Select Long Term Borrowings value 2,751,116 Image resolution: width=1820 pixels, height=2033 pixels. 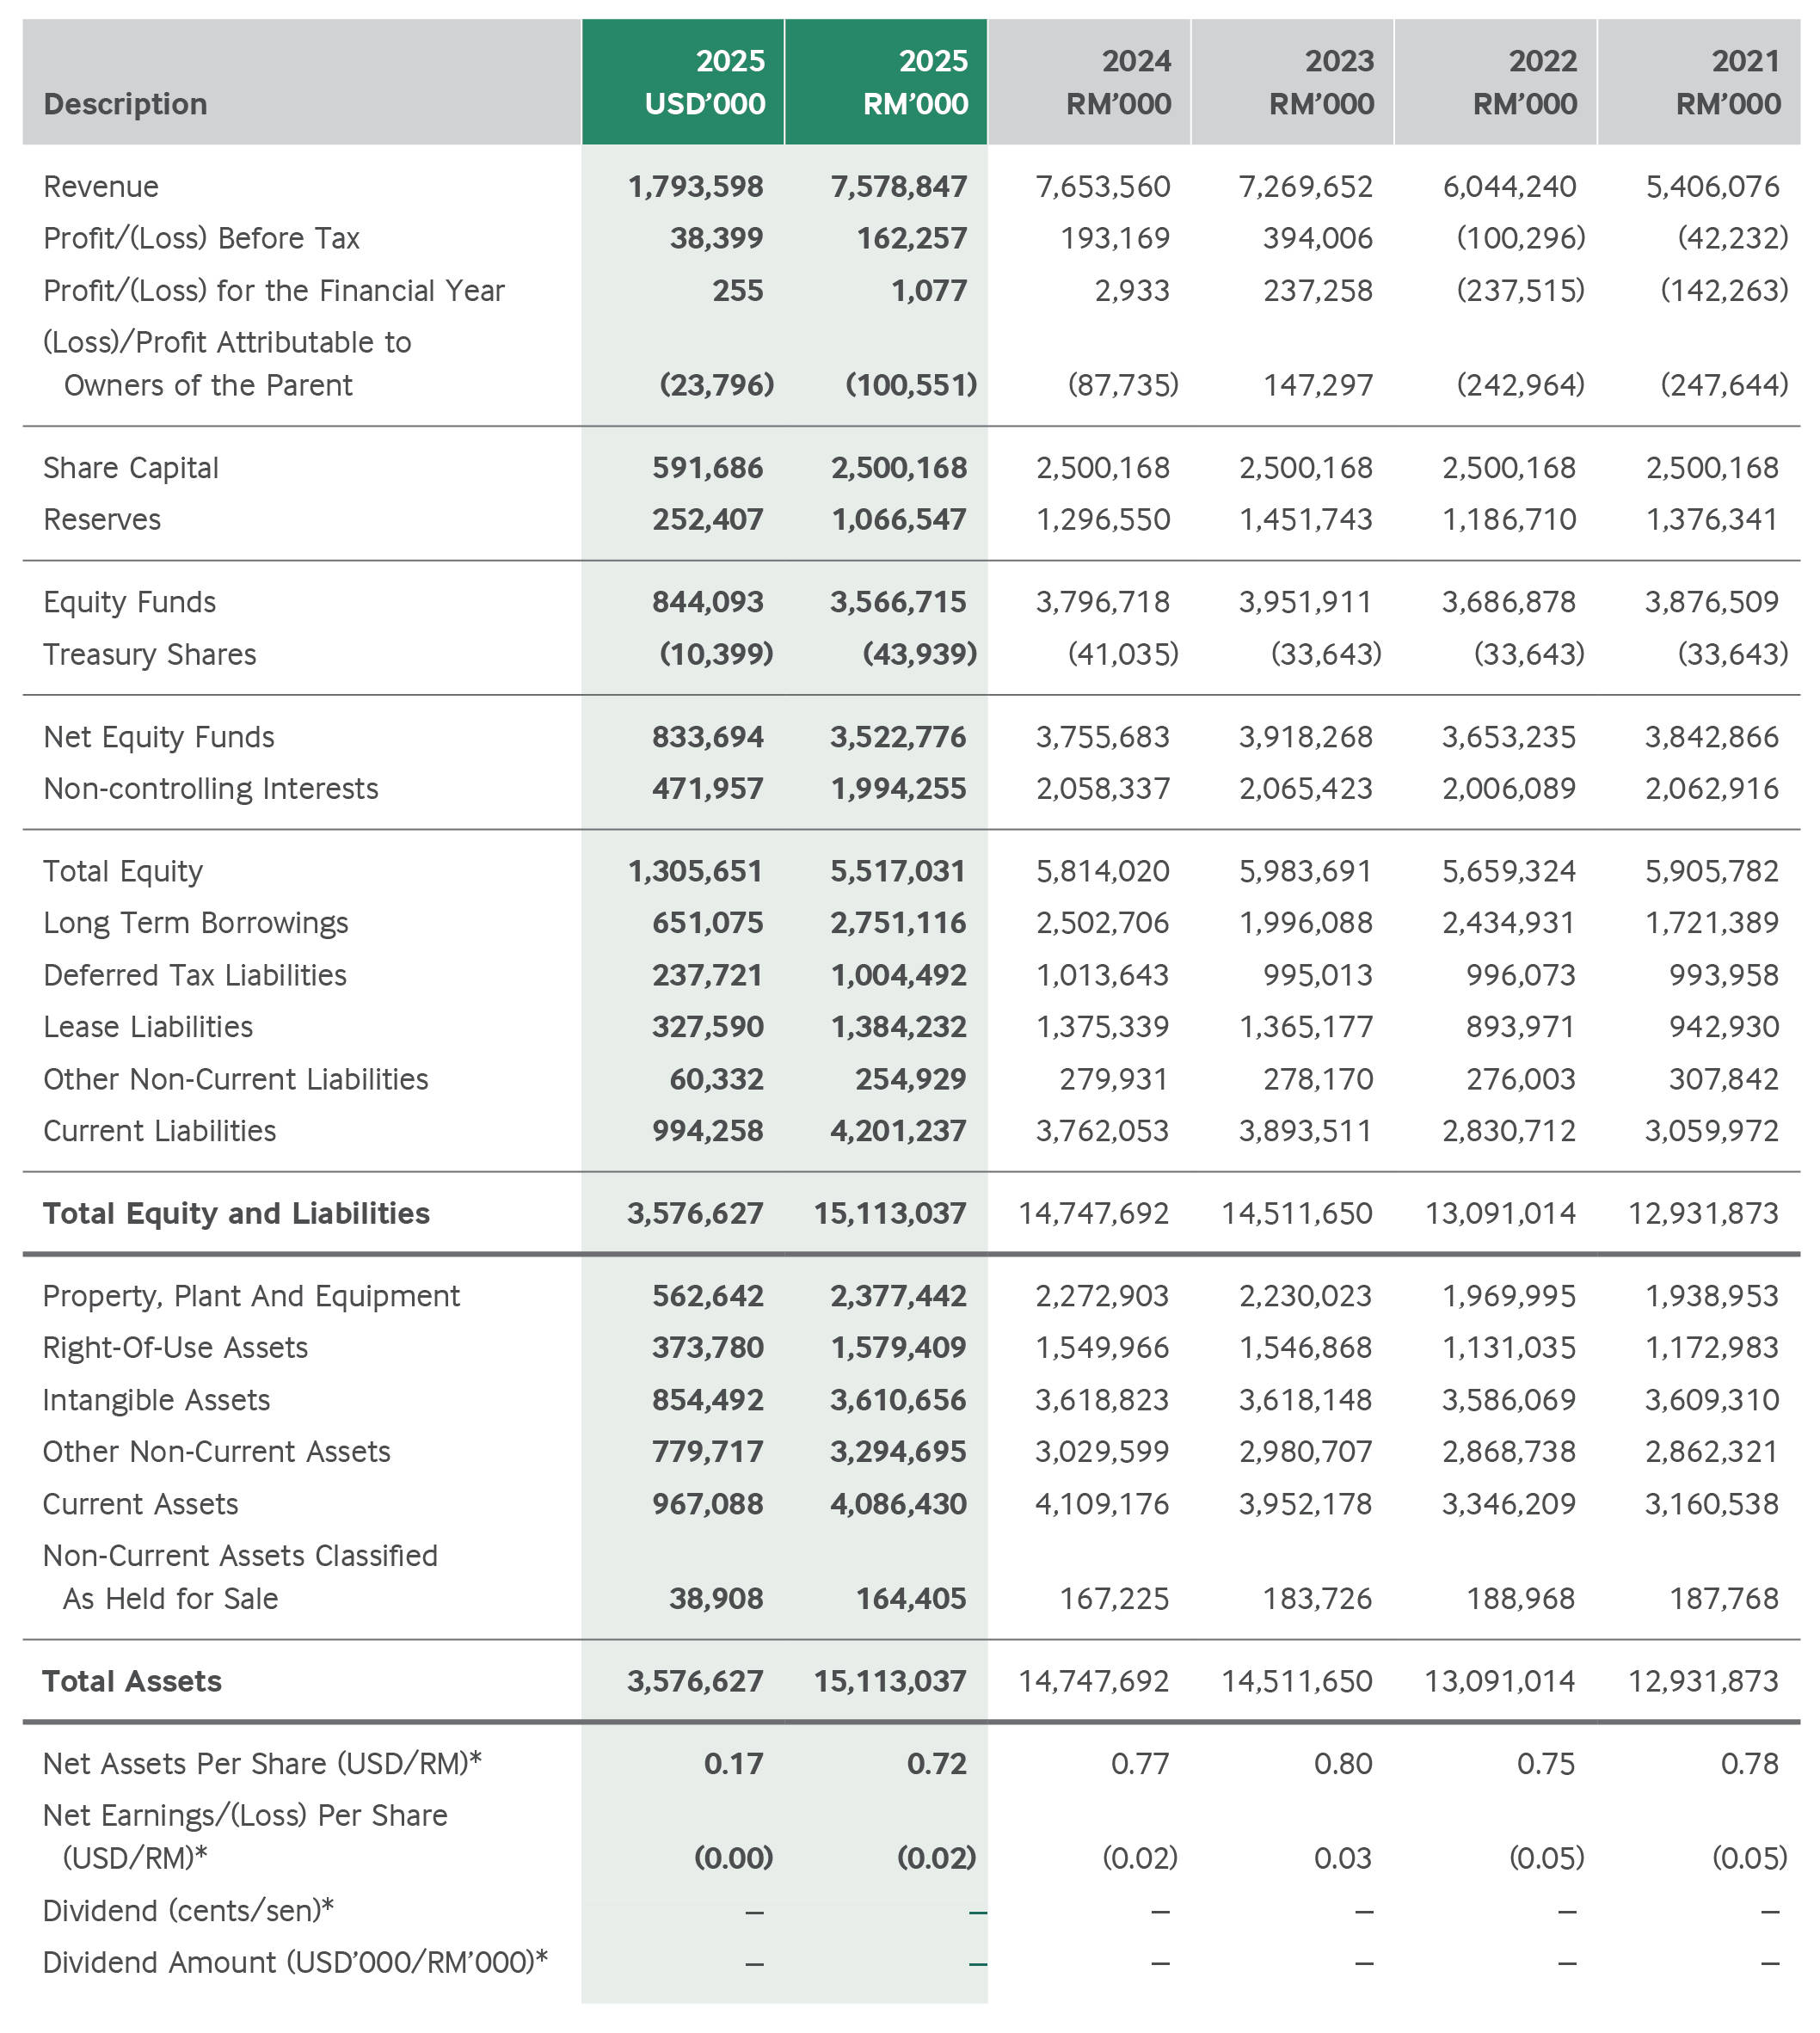[897, 923]
